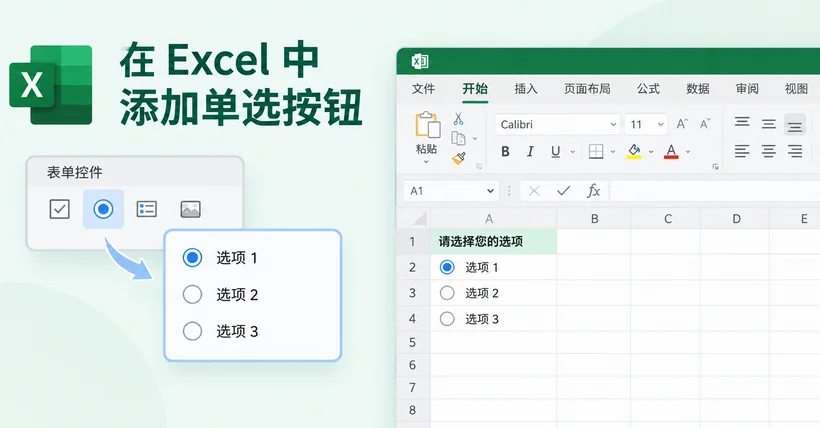Apply middle vertical alignment

768,124
